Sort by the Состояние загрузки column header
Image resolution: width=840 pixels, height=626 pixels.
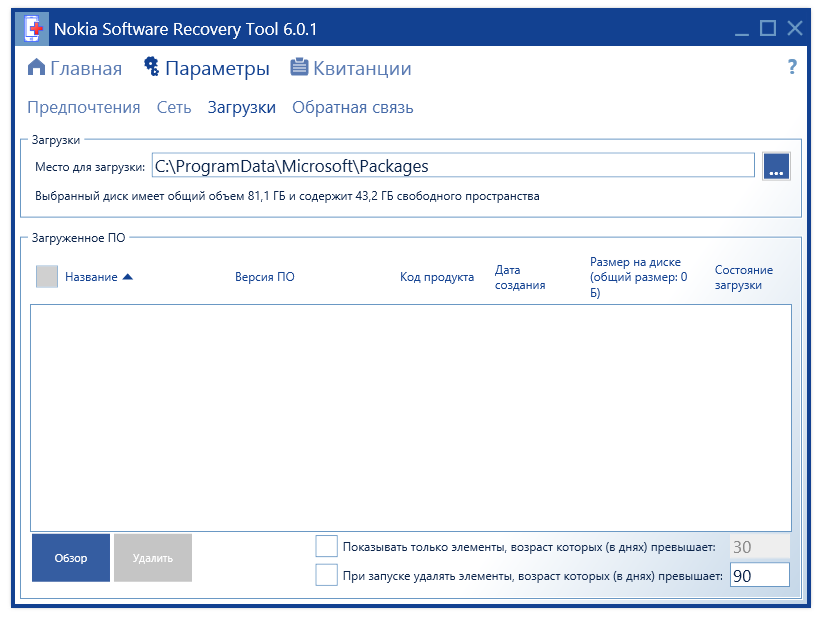coord(744,277)
